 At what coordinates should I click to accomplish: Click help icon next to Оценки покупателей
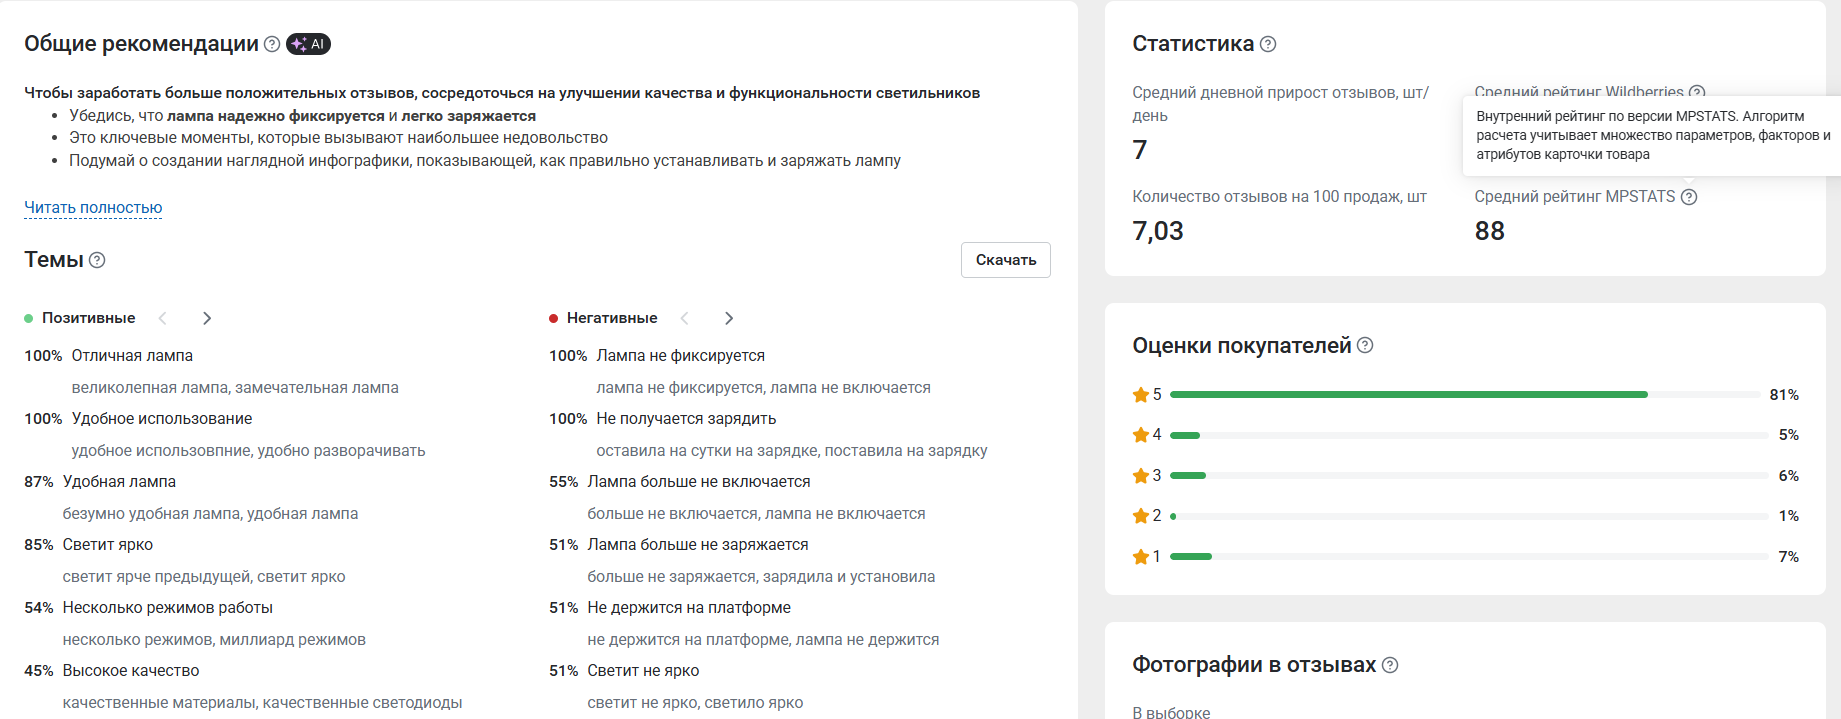[1365, 345]
